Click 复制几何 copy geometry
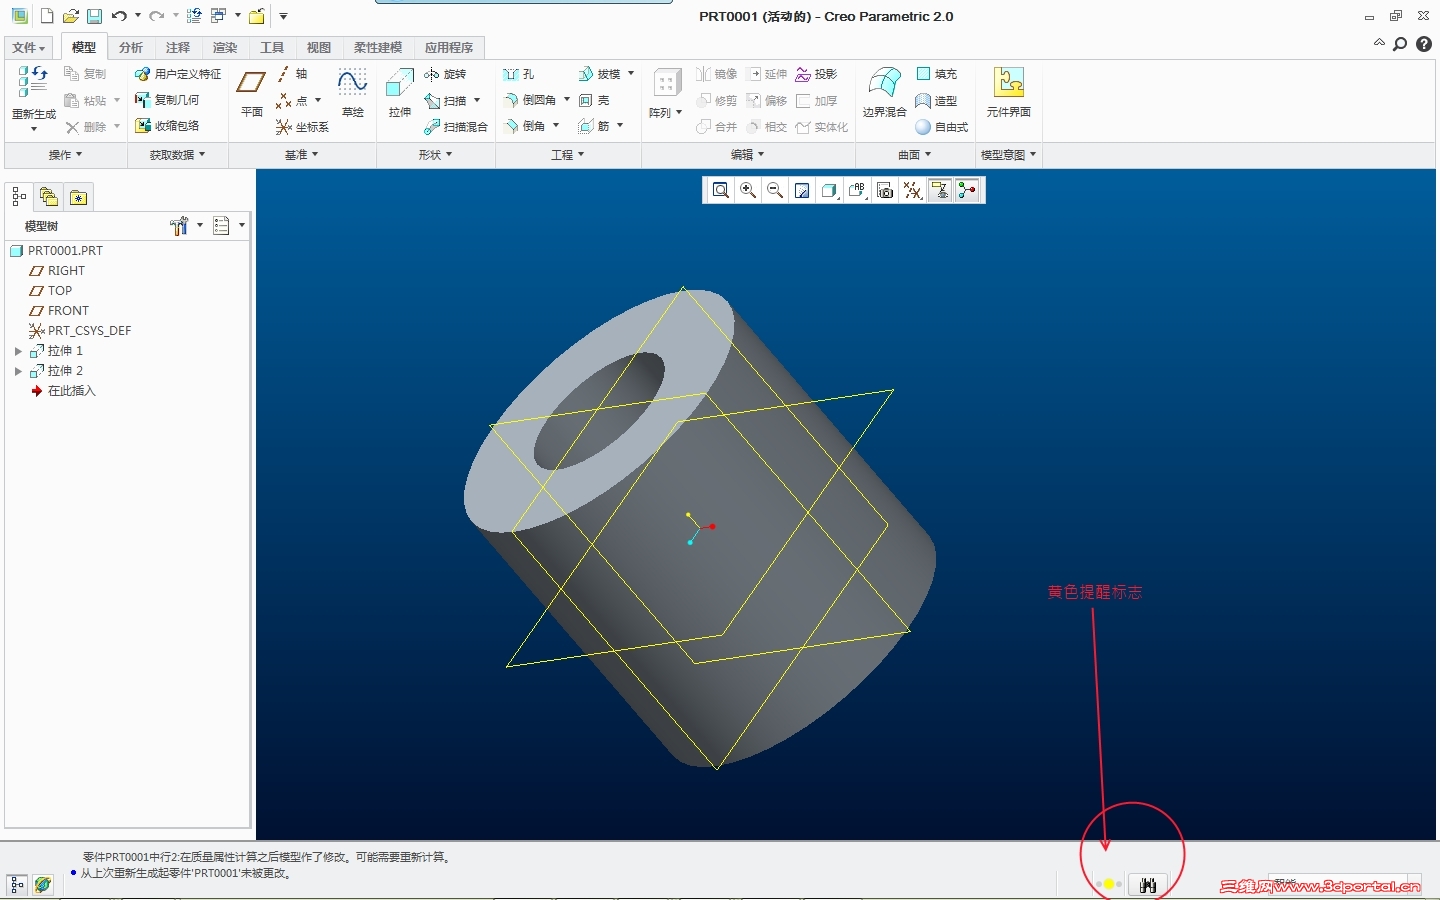 click(167, 100)
